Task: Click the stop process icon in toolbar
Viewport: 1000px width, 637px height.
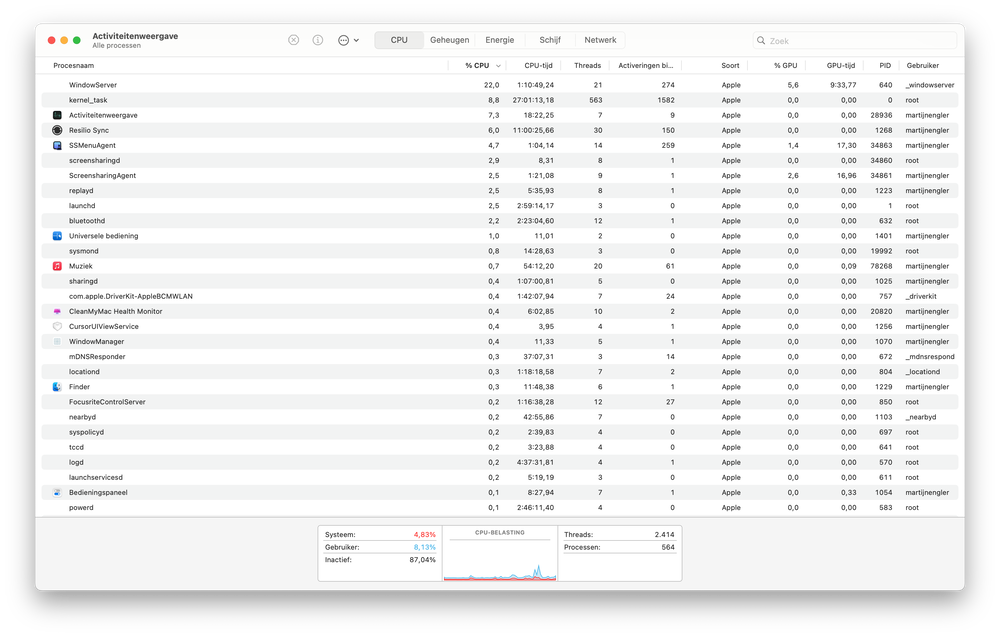Action: [293, 40]
